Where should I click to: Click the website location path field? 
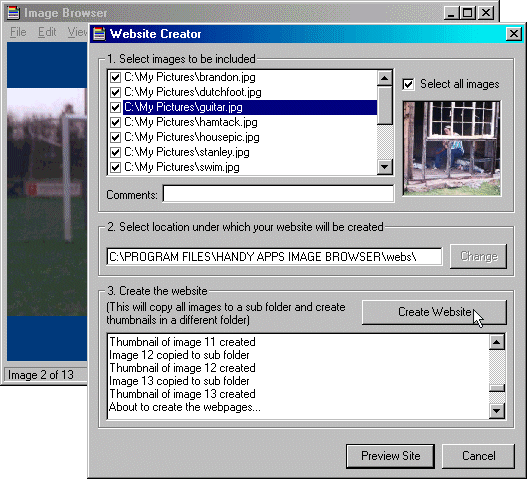coord(274,257)
